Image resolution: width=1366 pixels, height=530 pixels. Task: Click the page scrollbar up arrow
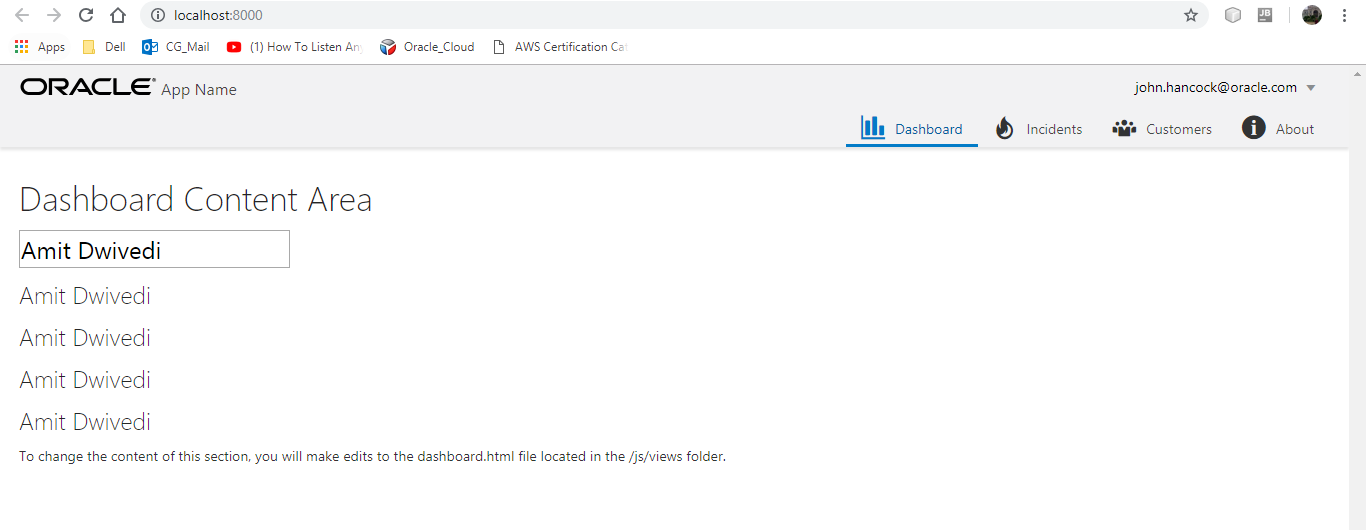1357,74
